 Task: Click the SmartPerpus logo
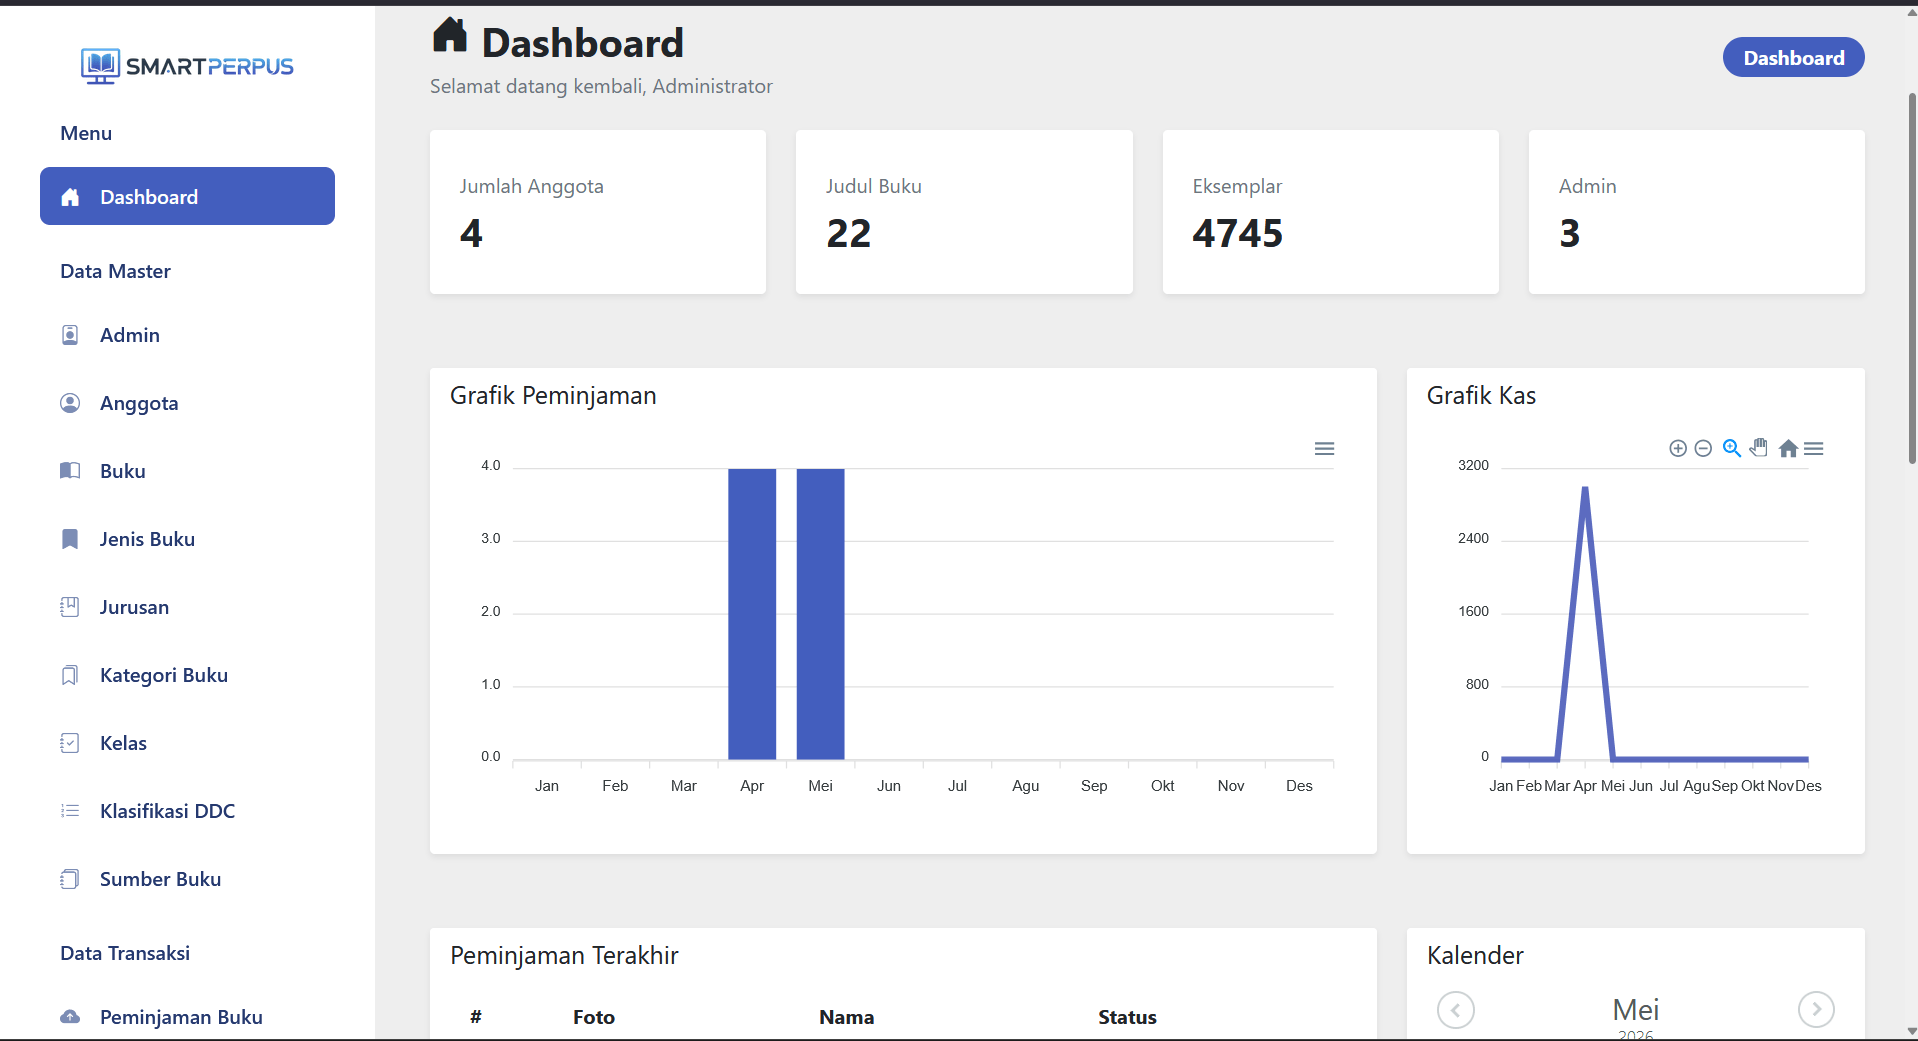(187, 66)
